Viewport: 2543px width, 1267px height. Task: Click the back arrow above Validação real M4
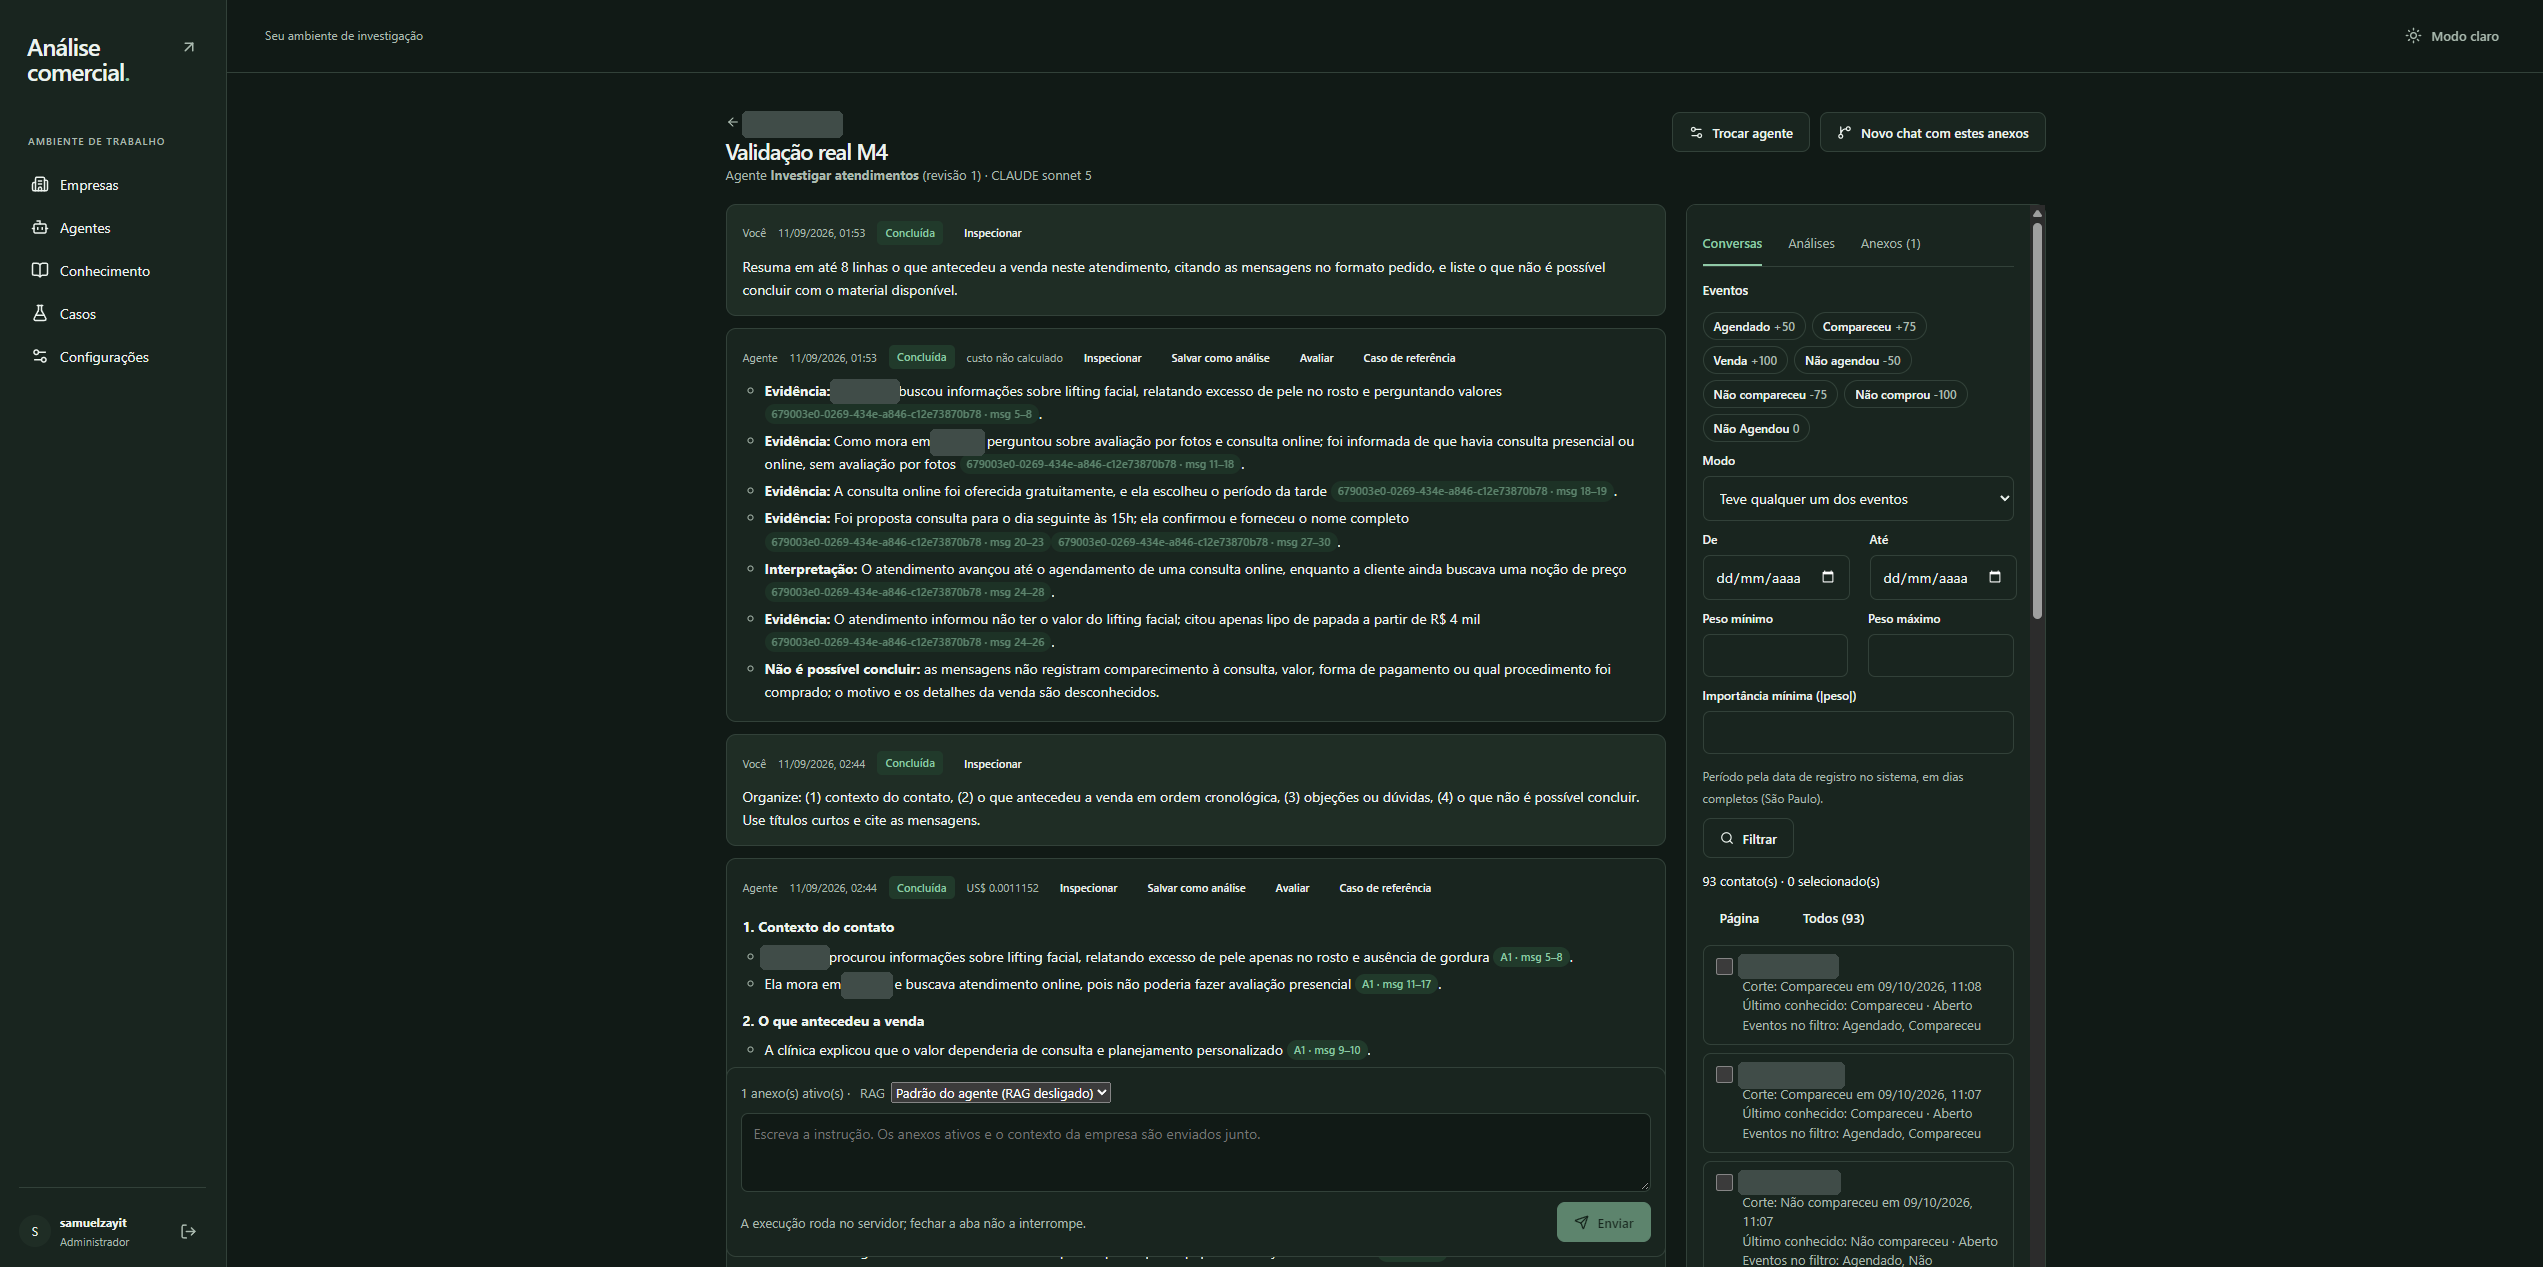pos(733,122)
